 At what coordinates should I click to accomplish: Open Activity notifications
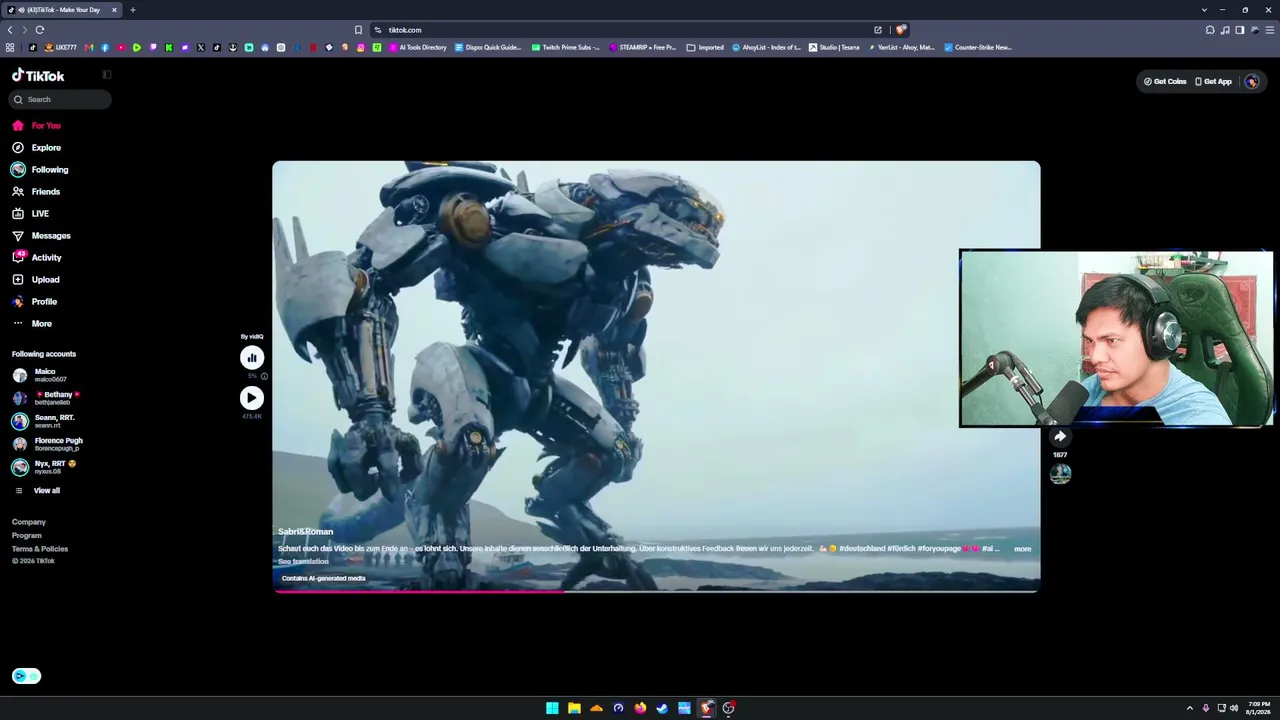click(x=37, y=258)
